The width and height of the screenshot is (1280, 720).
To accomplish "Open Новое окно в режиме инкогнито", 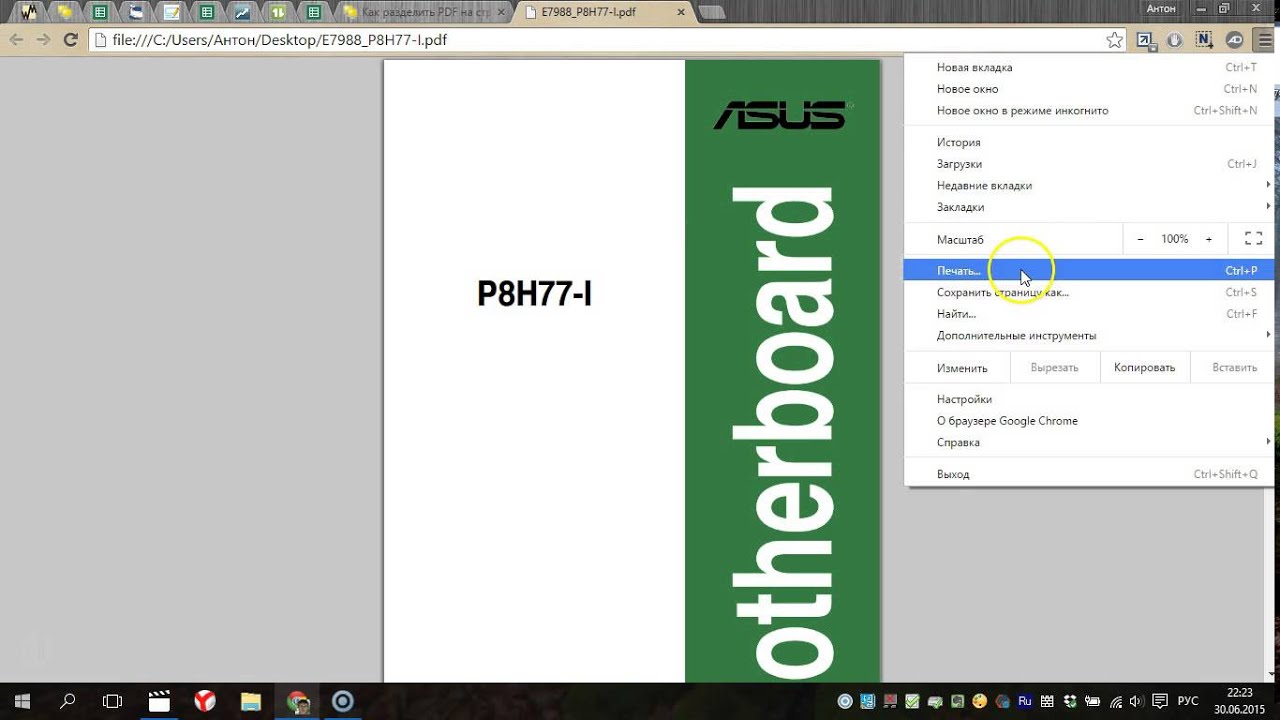I will [x=1089, y=110].
